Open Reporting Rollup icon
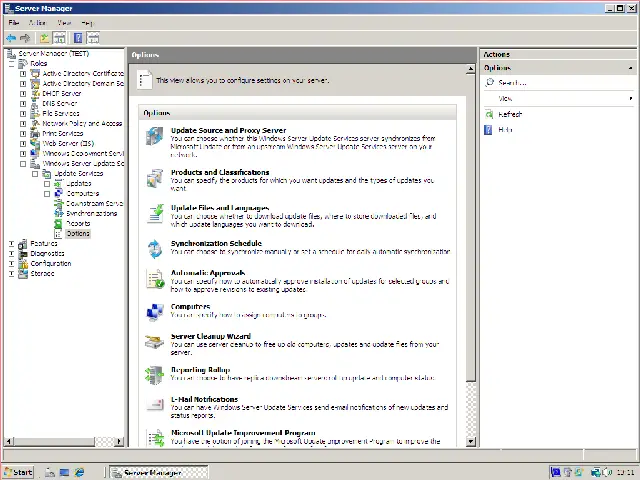 coord(154,376)
